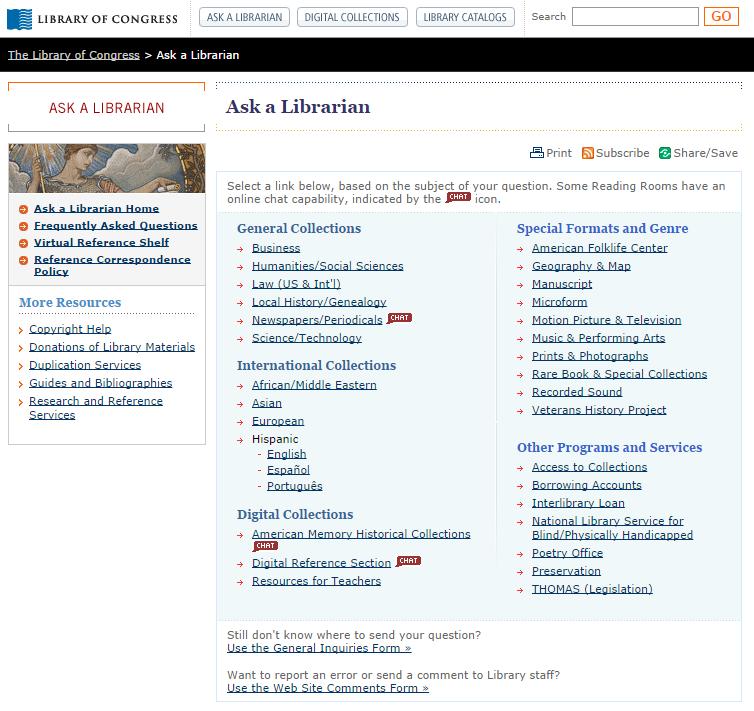
Task: Select Borrowing Accounts link
Action: point(586,485)
